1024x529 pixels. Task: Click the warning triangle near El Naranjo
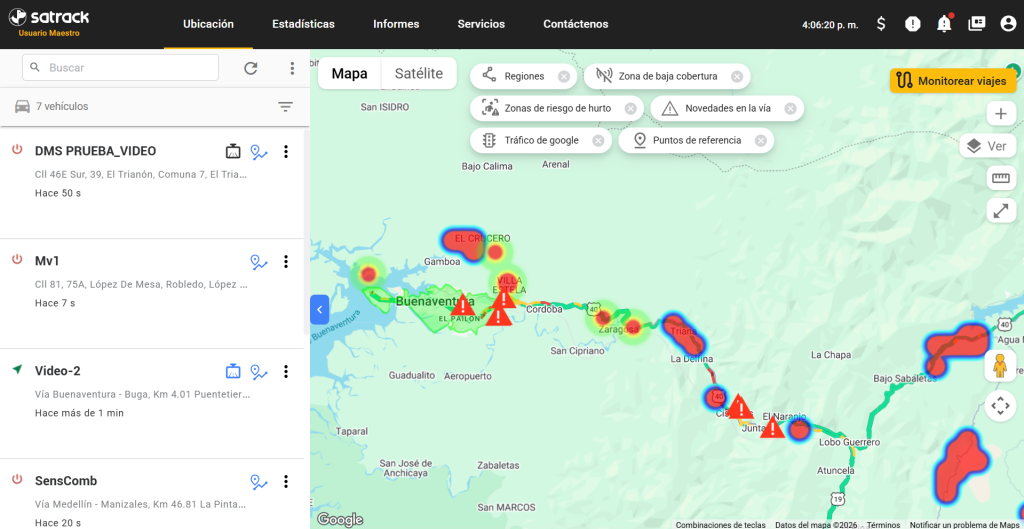coord(773,428)
